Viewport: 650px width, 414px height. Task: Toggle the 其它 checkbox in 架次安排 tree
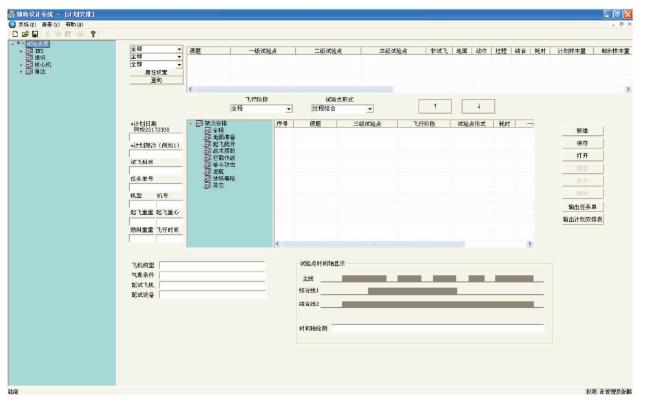(208, 185)
